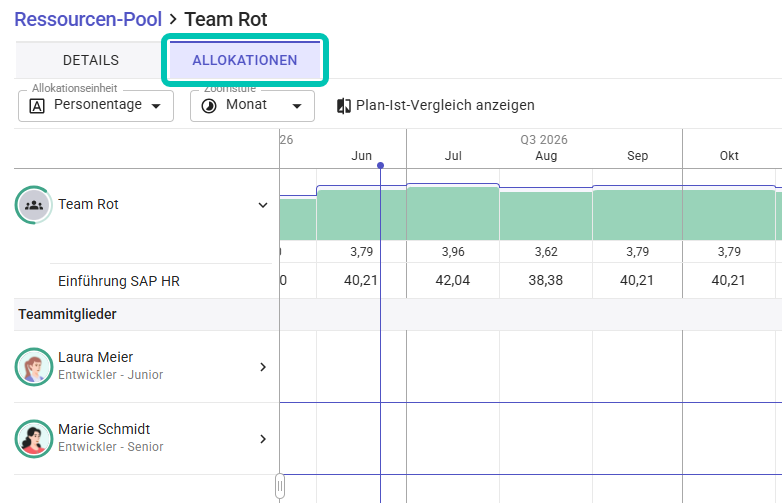Click the Jun month header

click(x=362, y=156)
